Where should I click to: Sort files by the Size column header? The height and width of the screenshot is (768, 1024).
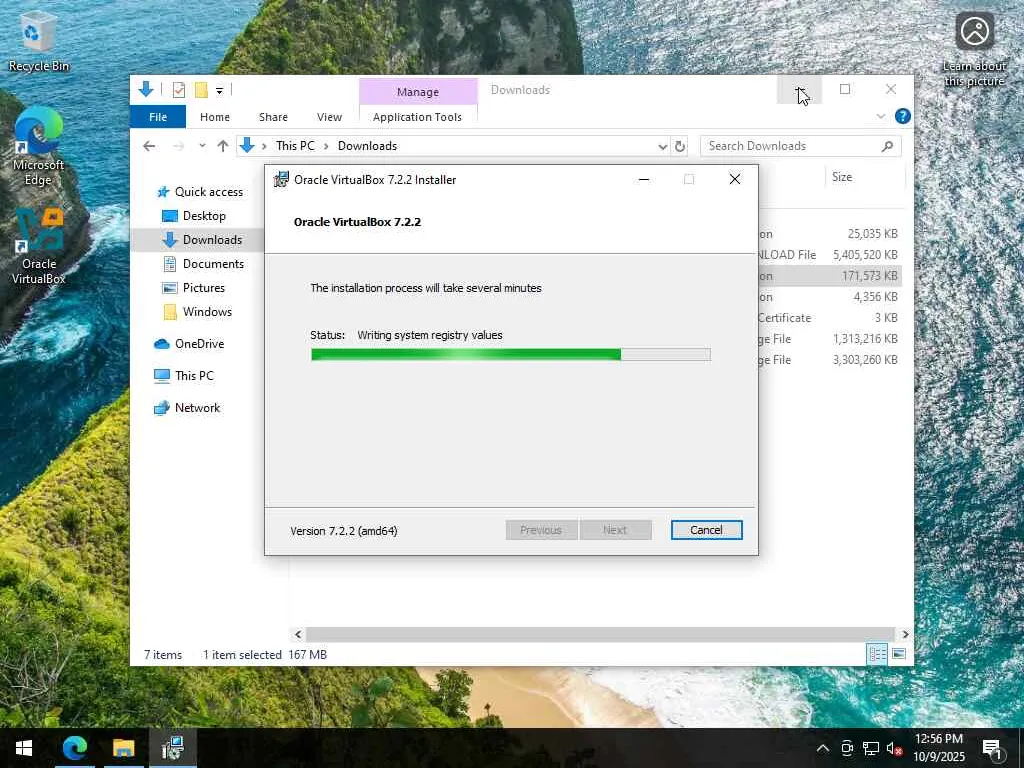tap(842, 177)
